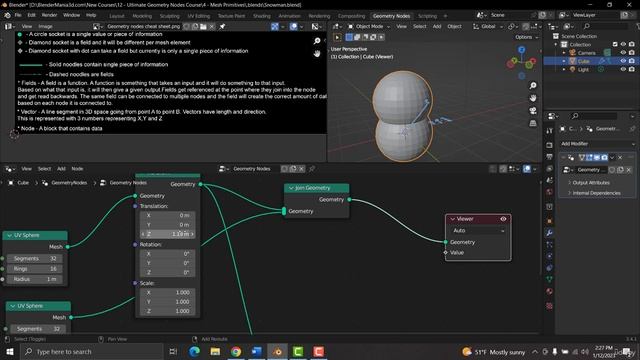Viewport: 640px width, 360px height.
Task: Switch to the Shading workspace tab
Action: [262, 16]
